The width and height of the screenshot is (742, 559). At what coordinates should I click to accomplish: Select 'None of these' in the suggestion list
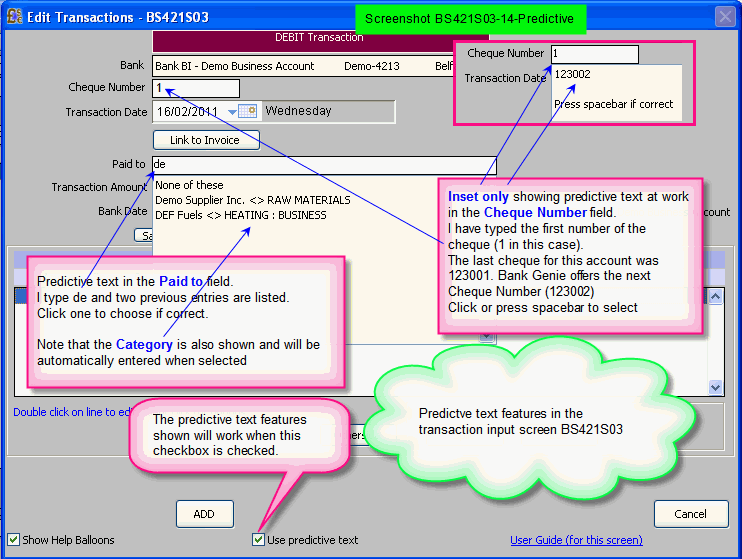tap(189, 185)
